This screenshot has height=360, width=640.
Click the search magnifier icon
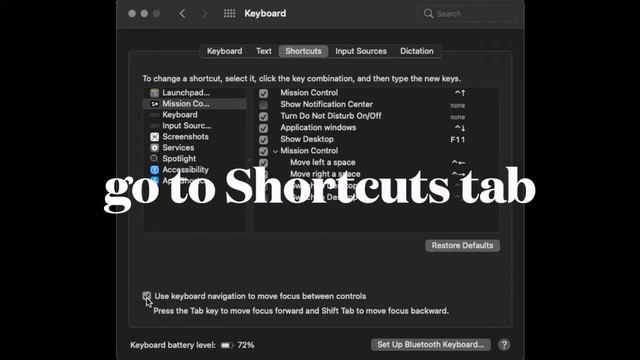(x=428, y=13)
